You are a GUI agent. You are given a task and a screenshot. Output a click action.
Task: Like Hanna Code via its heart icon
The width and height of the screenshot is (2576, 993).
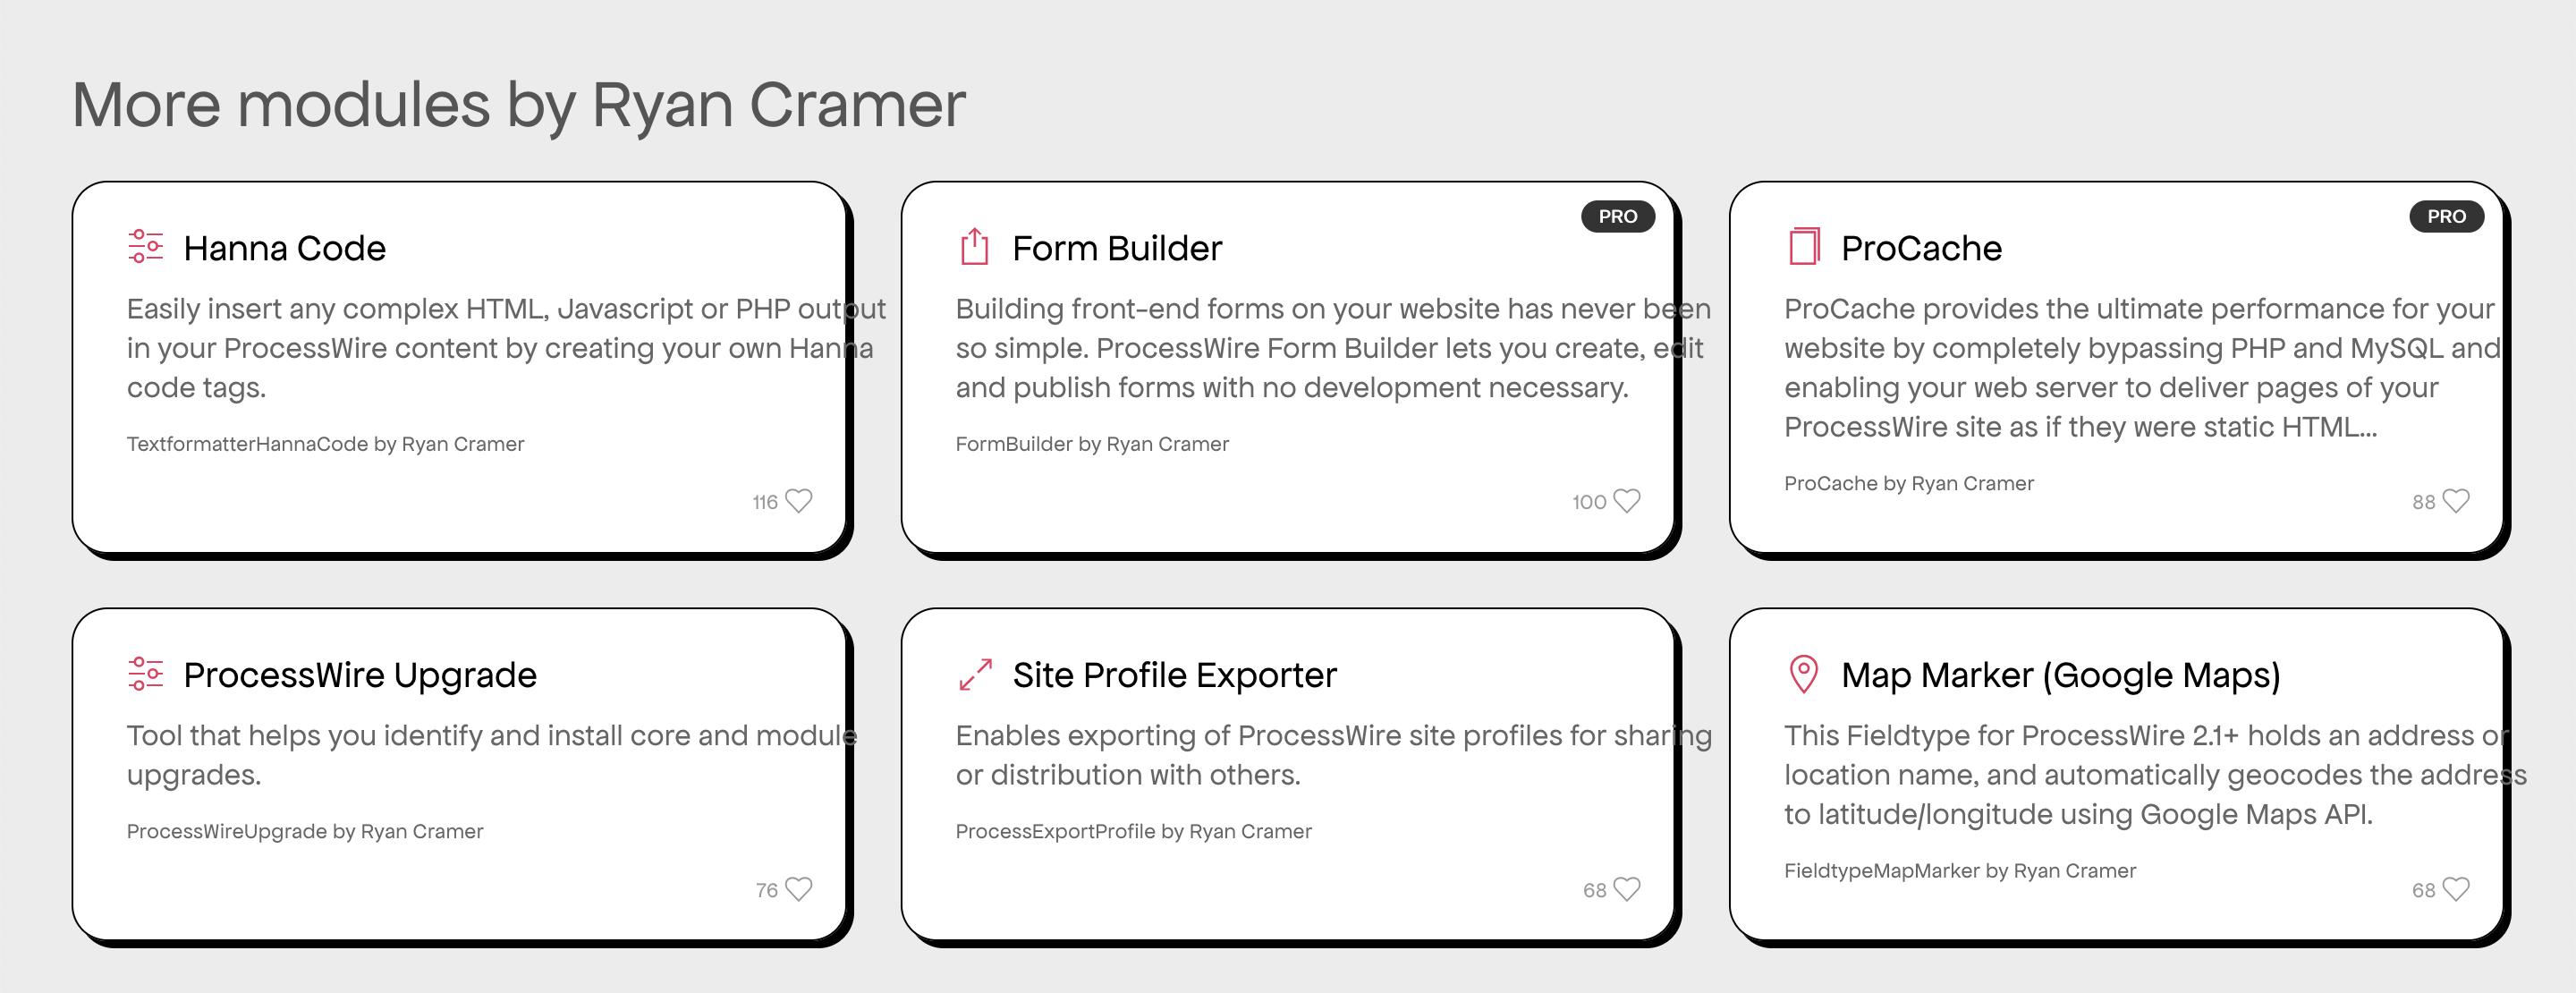[x=799, y=500]
